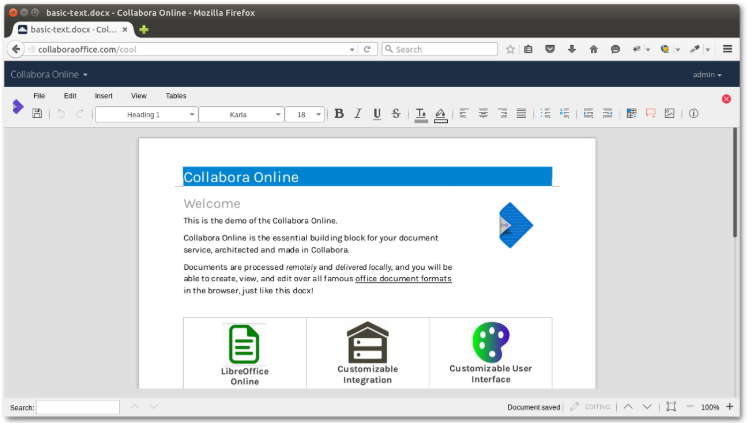
Task: Open the URL bar history dropdown
Action: coord(352,50)
